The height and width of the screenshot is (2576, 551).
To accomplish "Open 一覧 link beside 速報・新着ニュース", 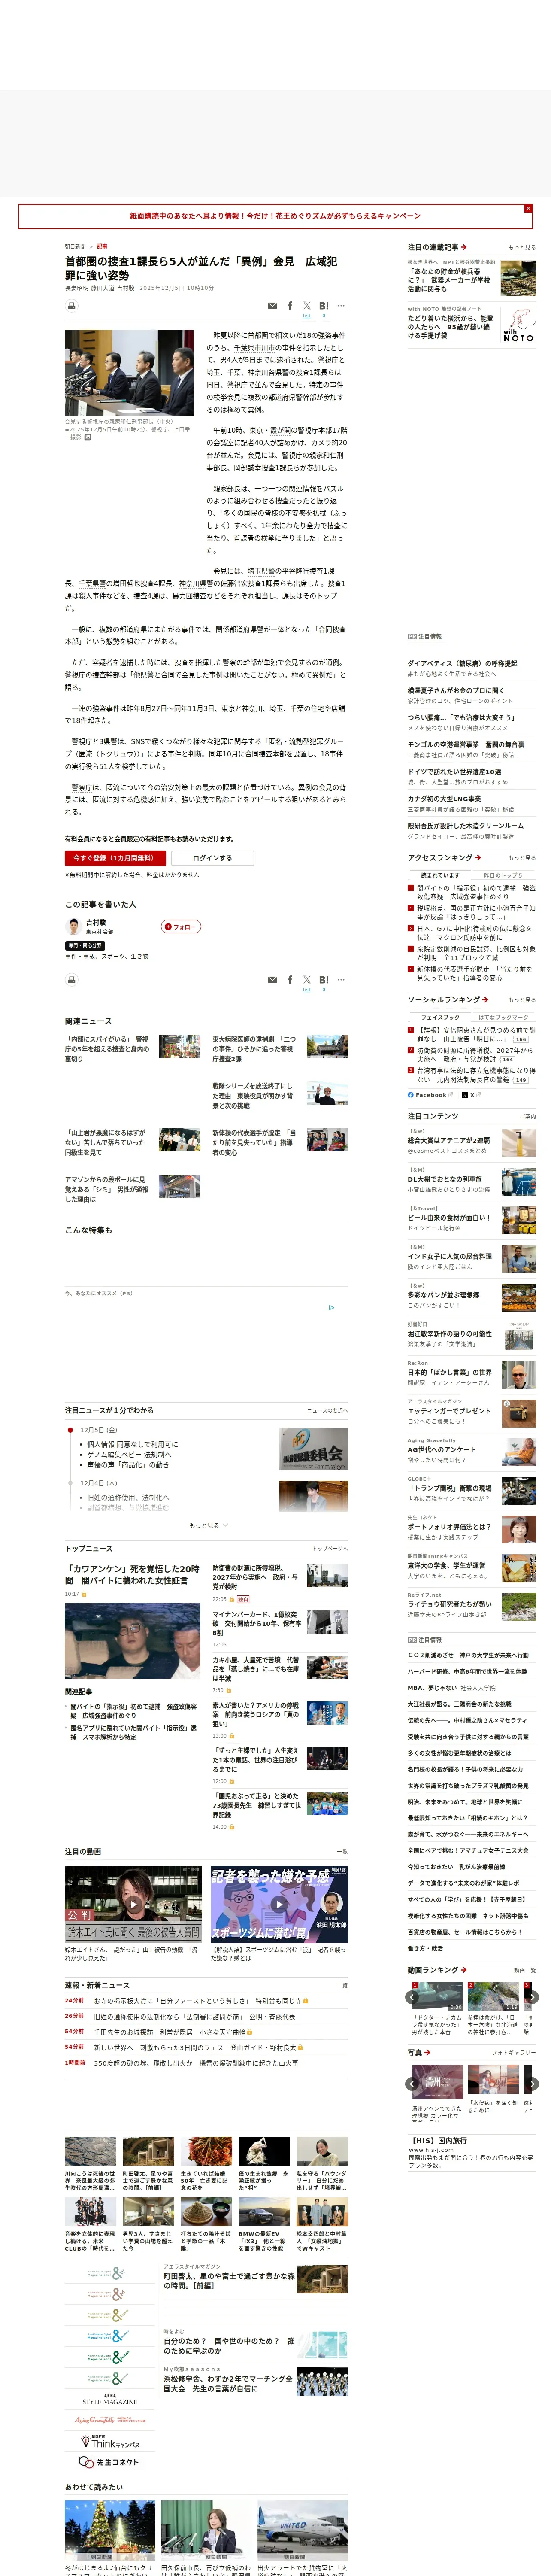I will [343, 1985].
